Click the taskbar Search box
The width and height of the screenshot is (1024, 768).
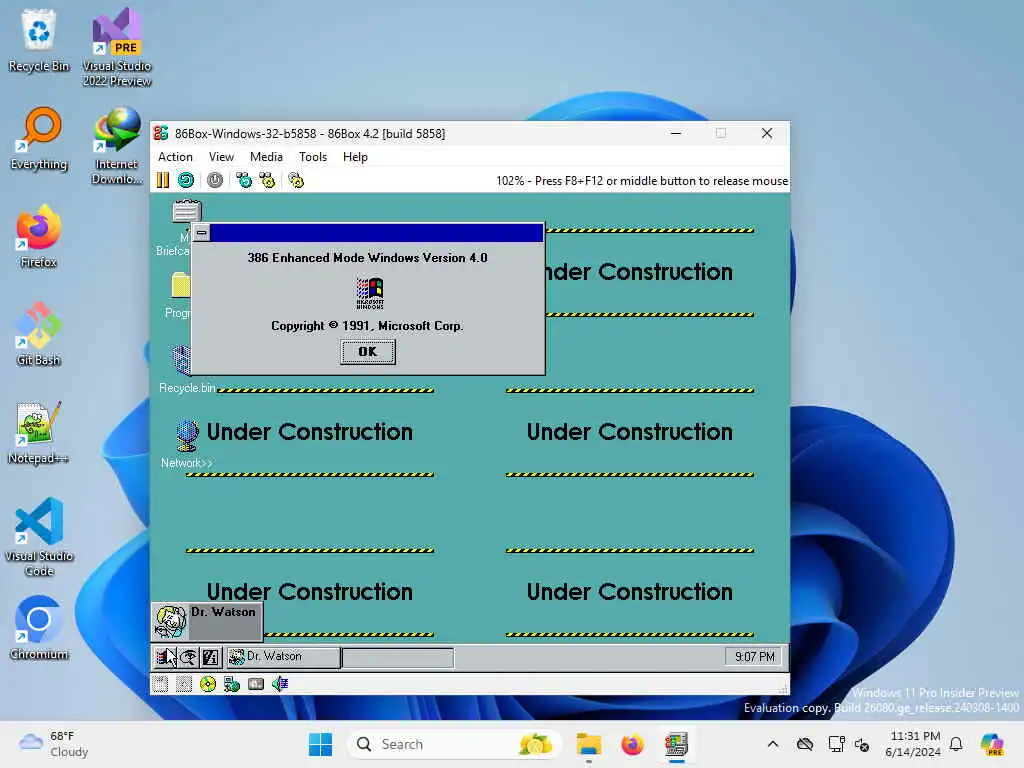[x=455, y=744]
